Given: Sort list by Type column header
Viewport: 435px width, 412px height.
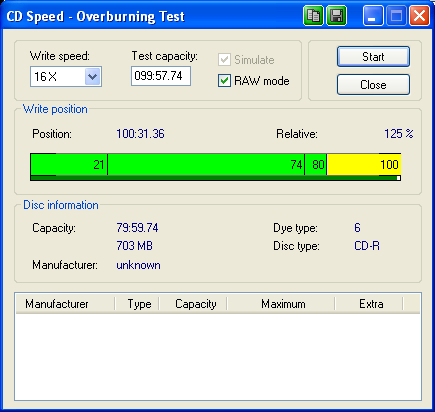Looking at the screenshot, I should pos(137,304).
